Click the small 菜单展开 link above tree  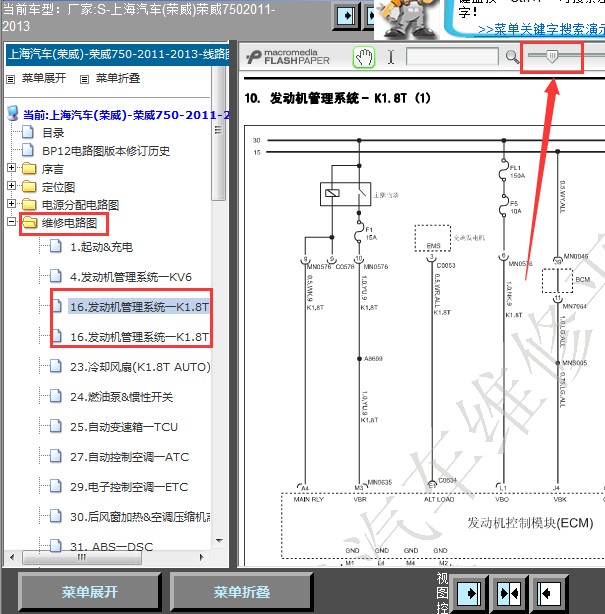43,78
